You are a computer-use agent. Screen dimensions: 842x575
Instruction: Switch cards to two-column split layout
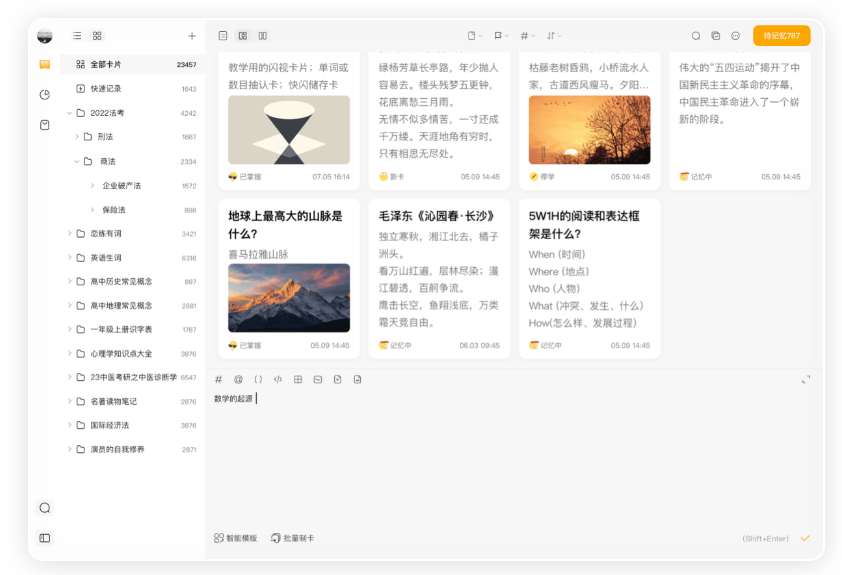(x=263, y=36)
